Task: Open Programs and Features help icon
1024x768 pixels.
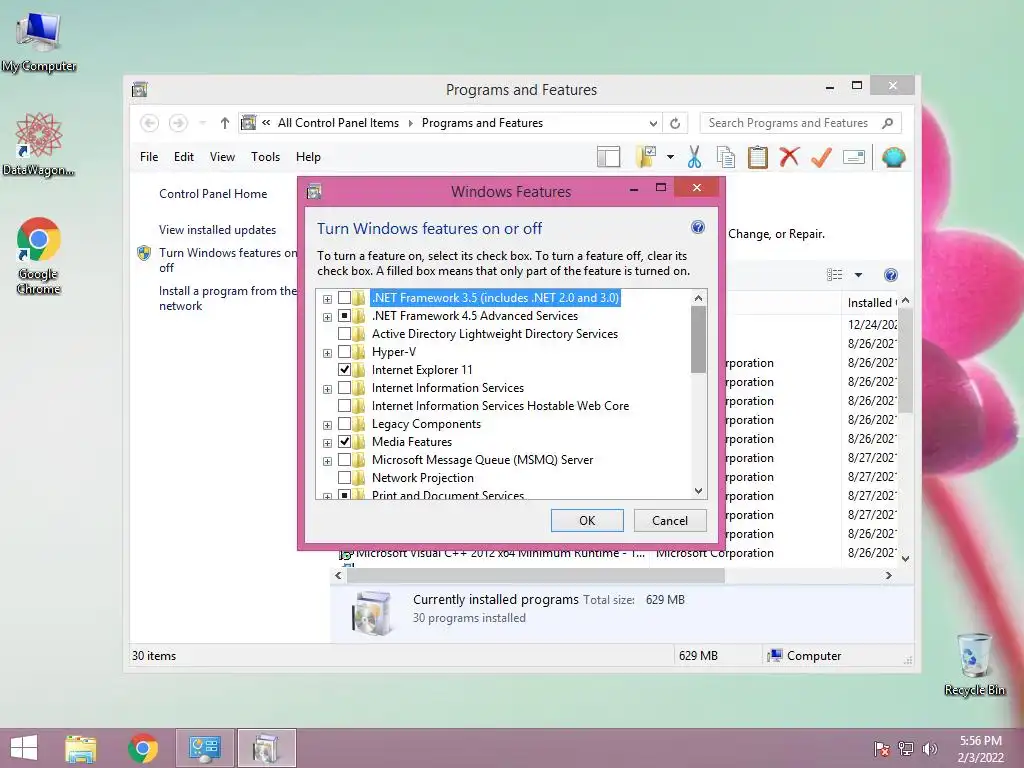Action: (891, 275)
